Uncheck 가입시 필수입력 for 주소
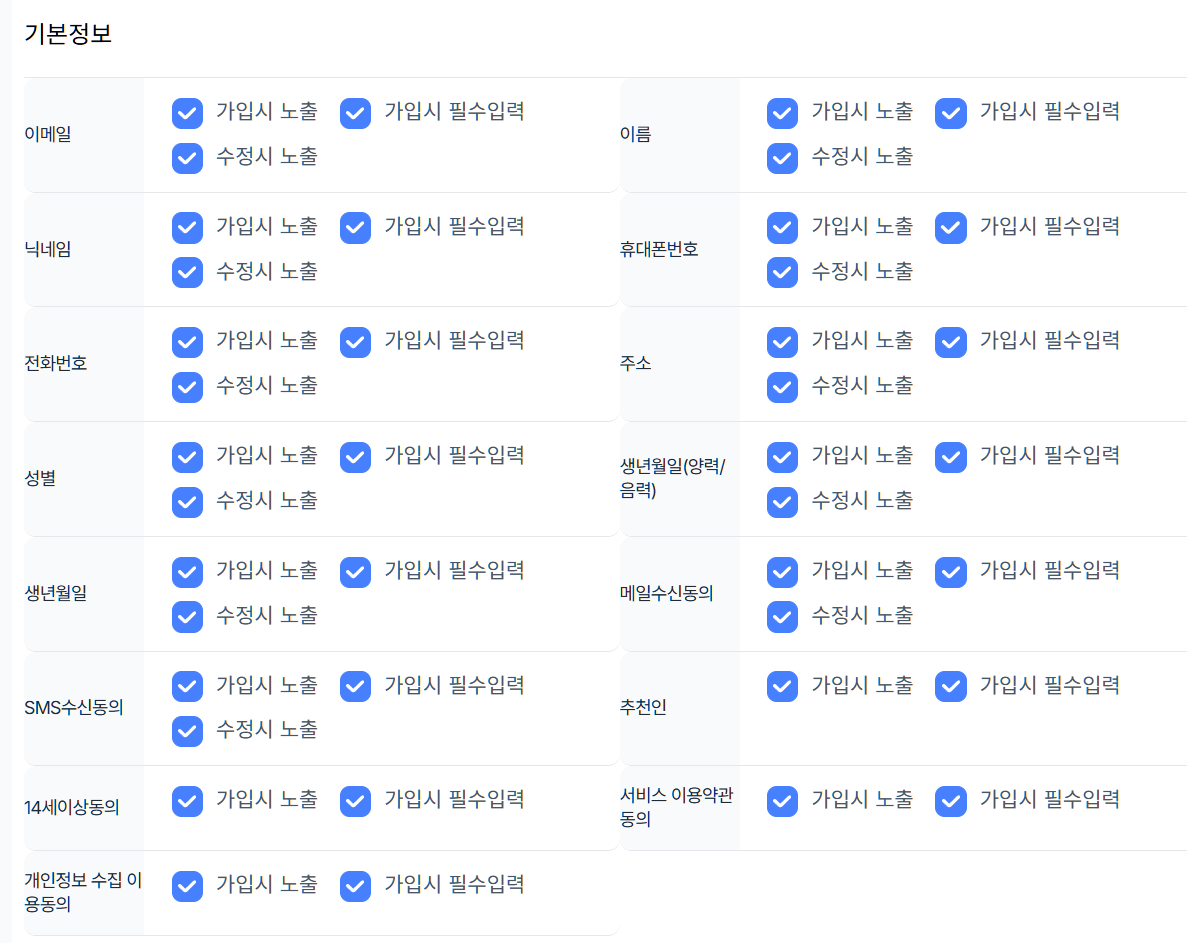 click(x=950, y=341)
